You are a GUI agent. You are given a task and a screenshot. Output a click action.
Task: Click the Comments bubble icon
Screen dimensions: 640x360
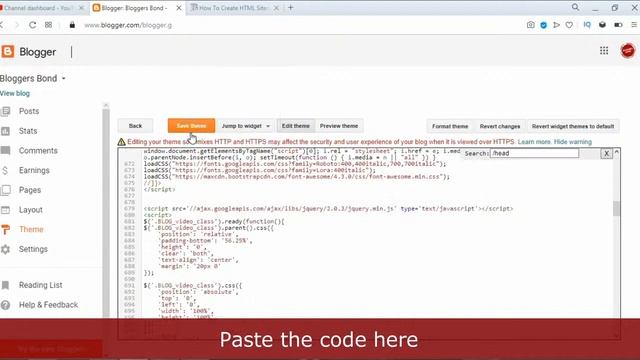pyautogui.click(x=5, y=151)
